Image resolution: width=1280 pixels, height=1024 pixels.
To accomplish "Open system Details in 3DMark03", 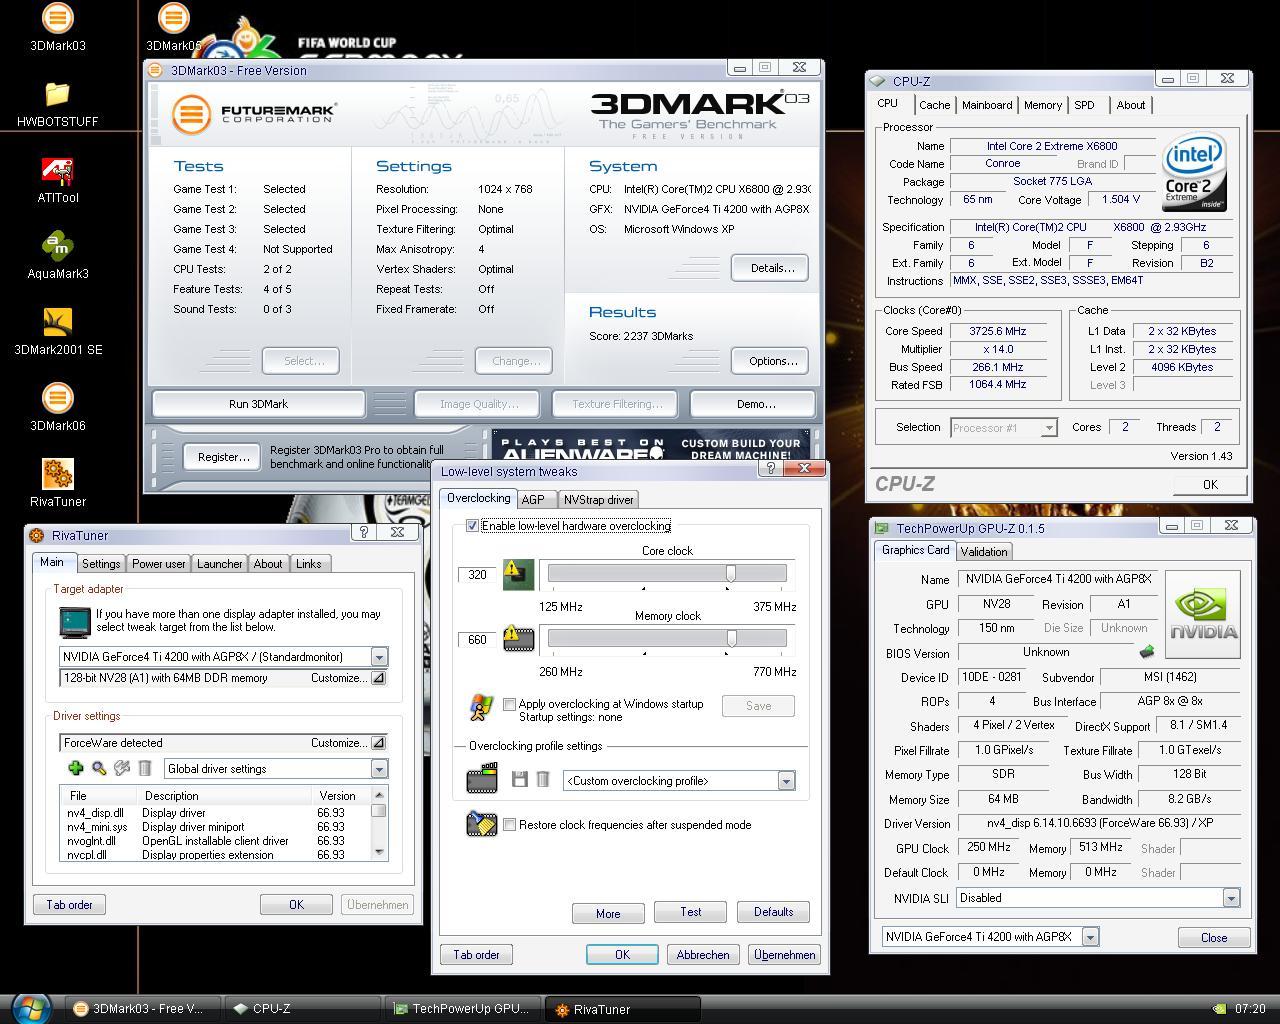I will (x=770, y=268).
